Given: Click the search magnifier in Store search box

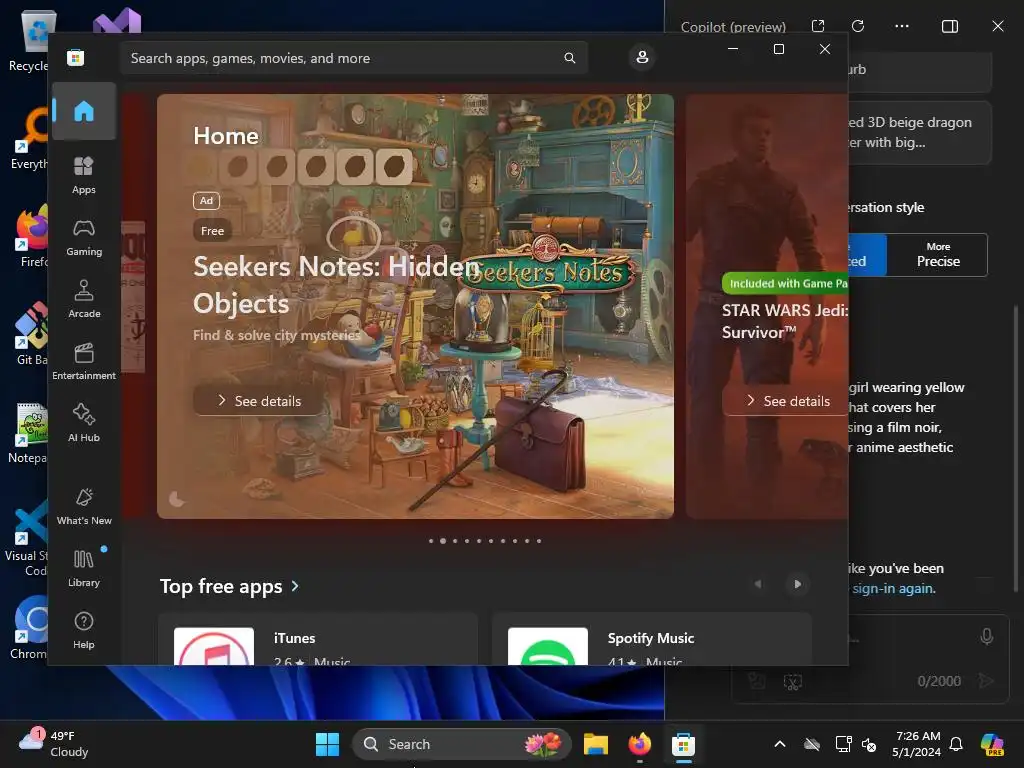Looking at the screenshot, I should pos(569,58).
